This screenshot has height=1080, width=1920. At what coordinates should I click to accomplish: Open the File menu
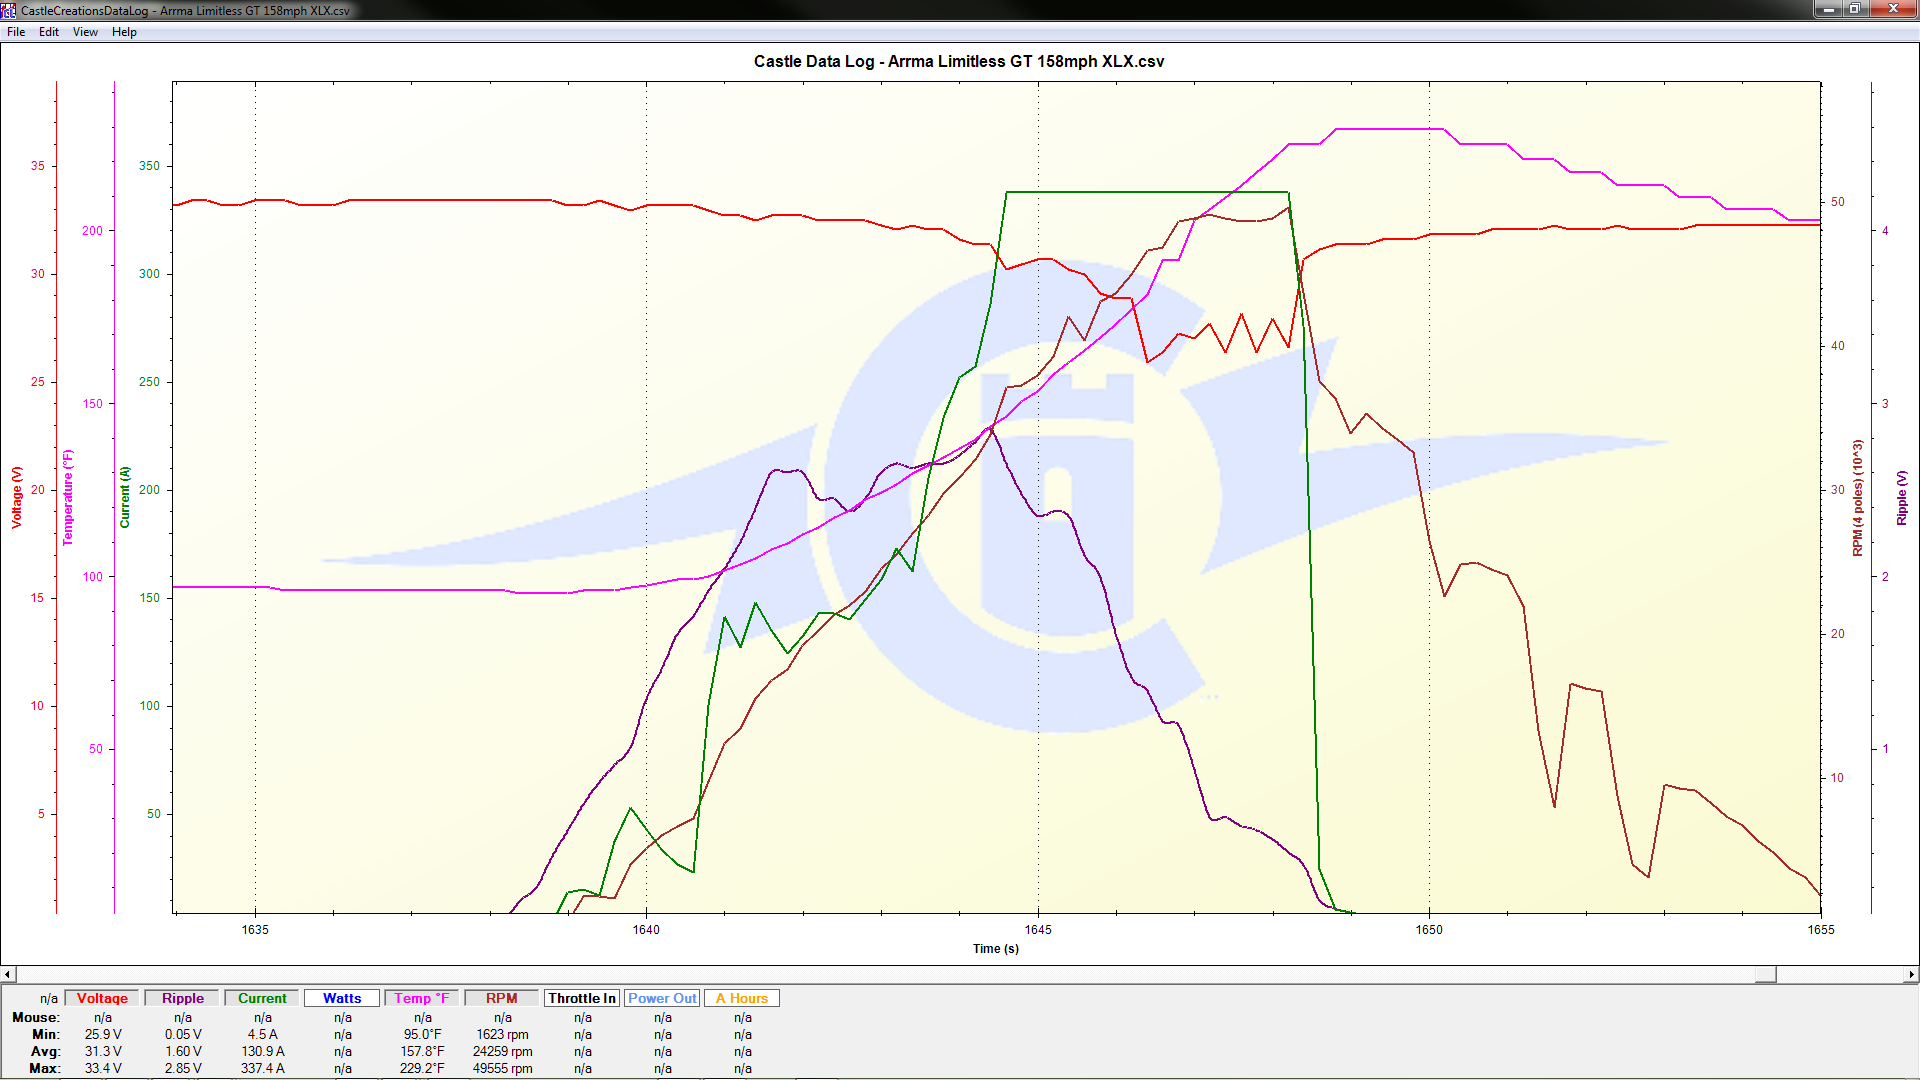coord(16,32)
